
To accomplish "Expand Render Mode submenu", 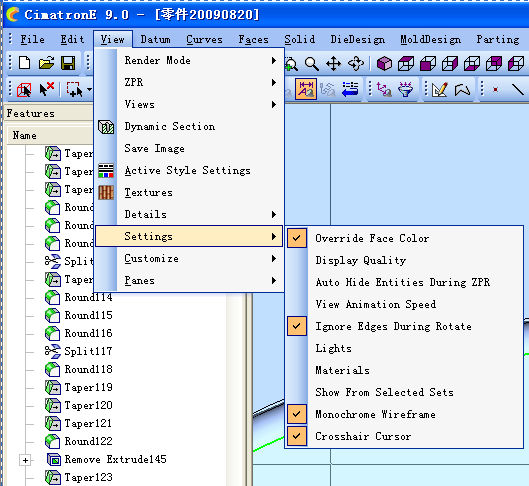I will click(x=189, y=60).
